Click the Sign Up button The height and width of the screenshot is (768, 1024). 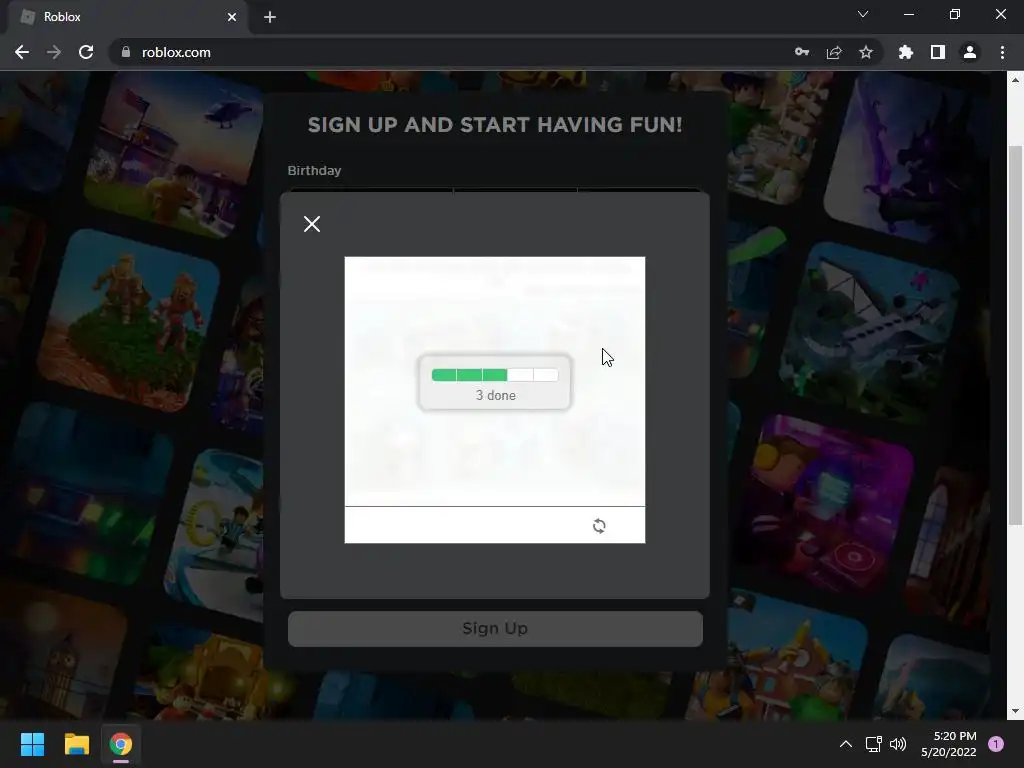point(495,628)
